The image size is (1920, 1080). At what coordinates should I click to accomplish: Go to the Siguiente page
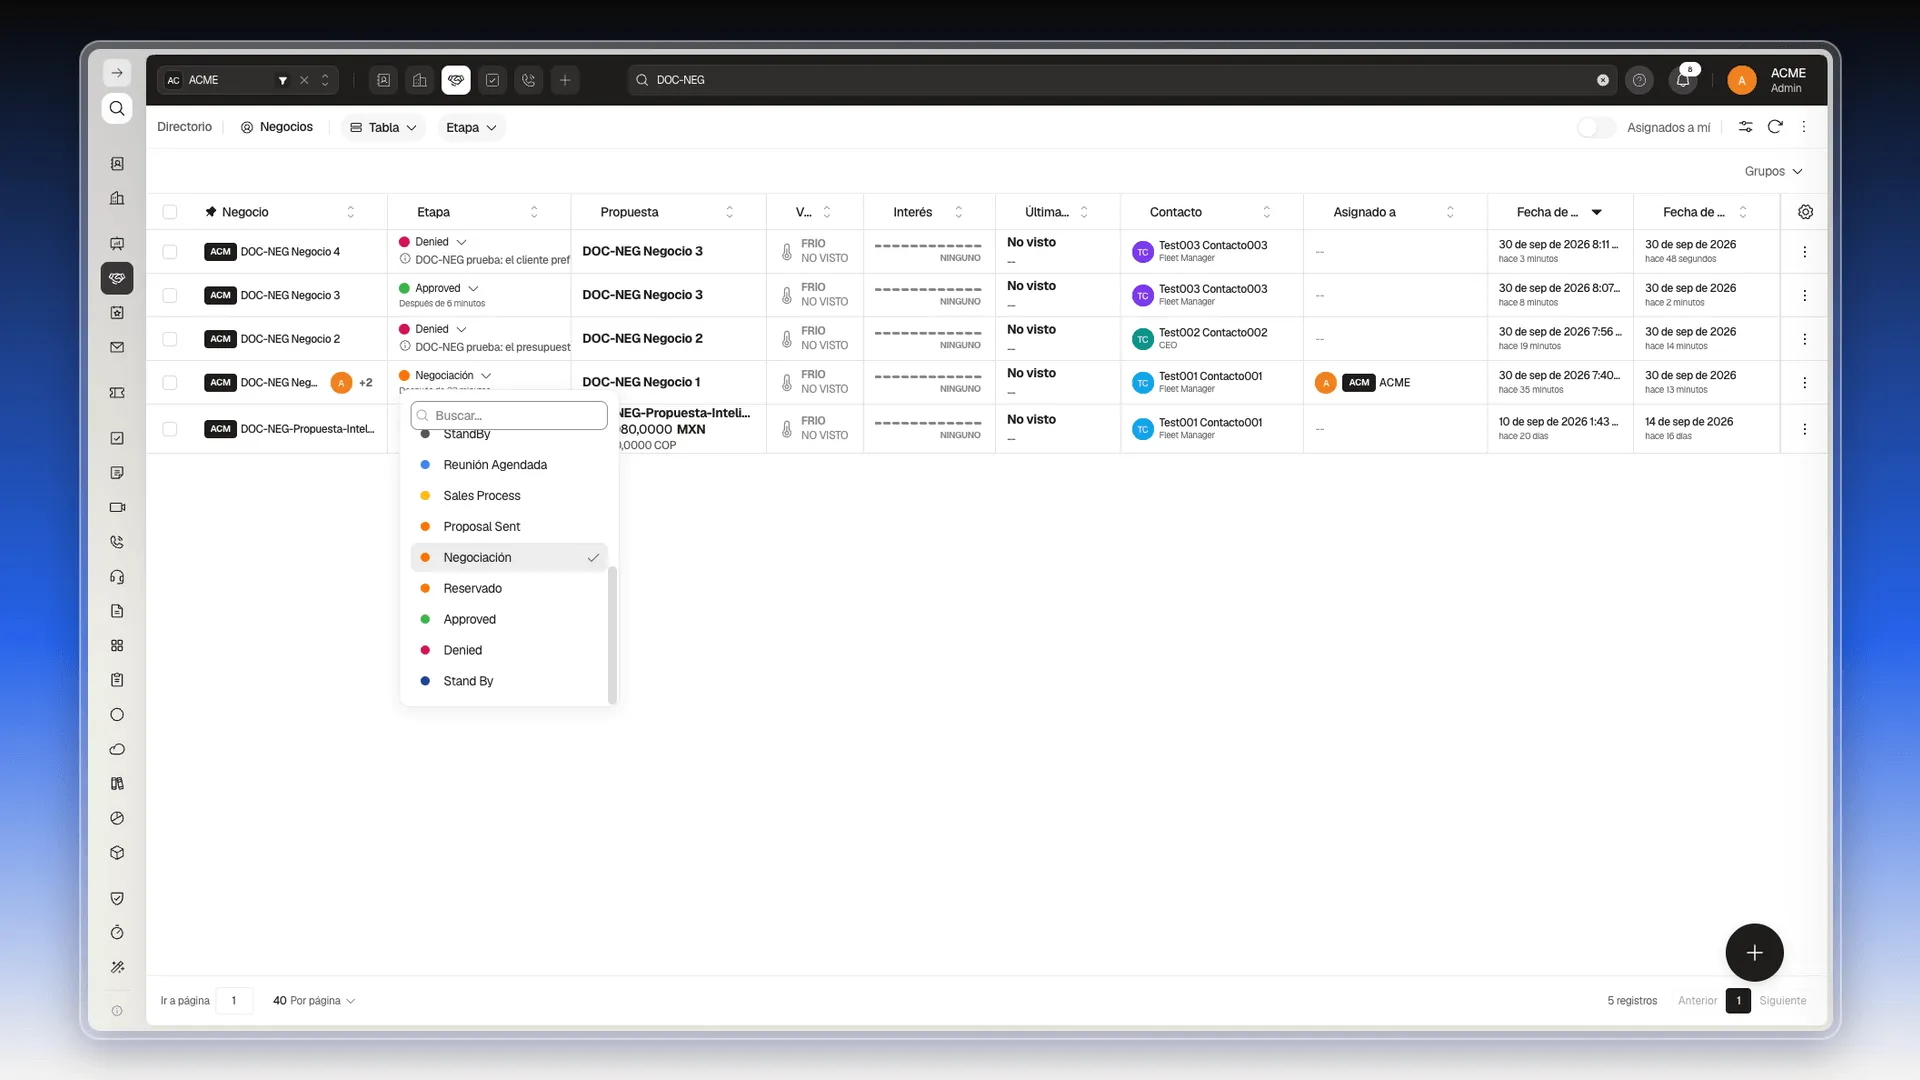tap(1782, 1000)
